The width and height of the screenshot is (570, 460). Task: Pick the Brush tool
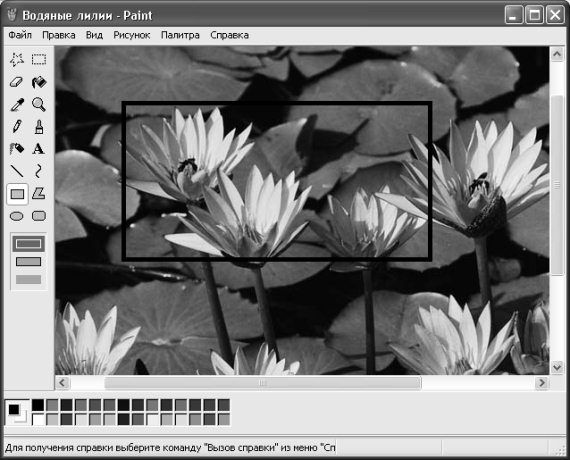(39, 127)
